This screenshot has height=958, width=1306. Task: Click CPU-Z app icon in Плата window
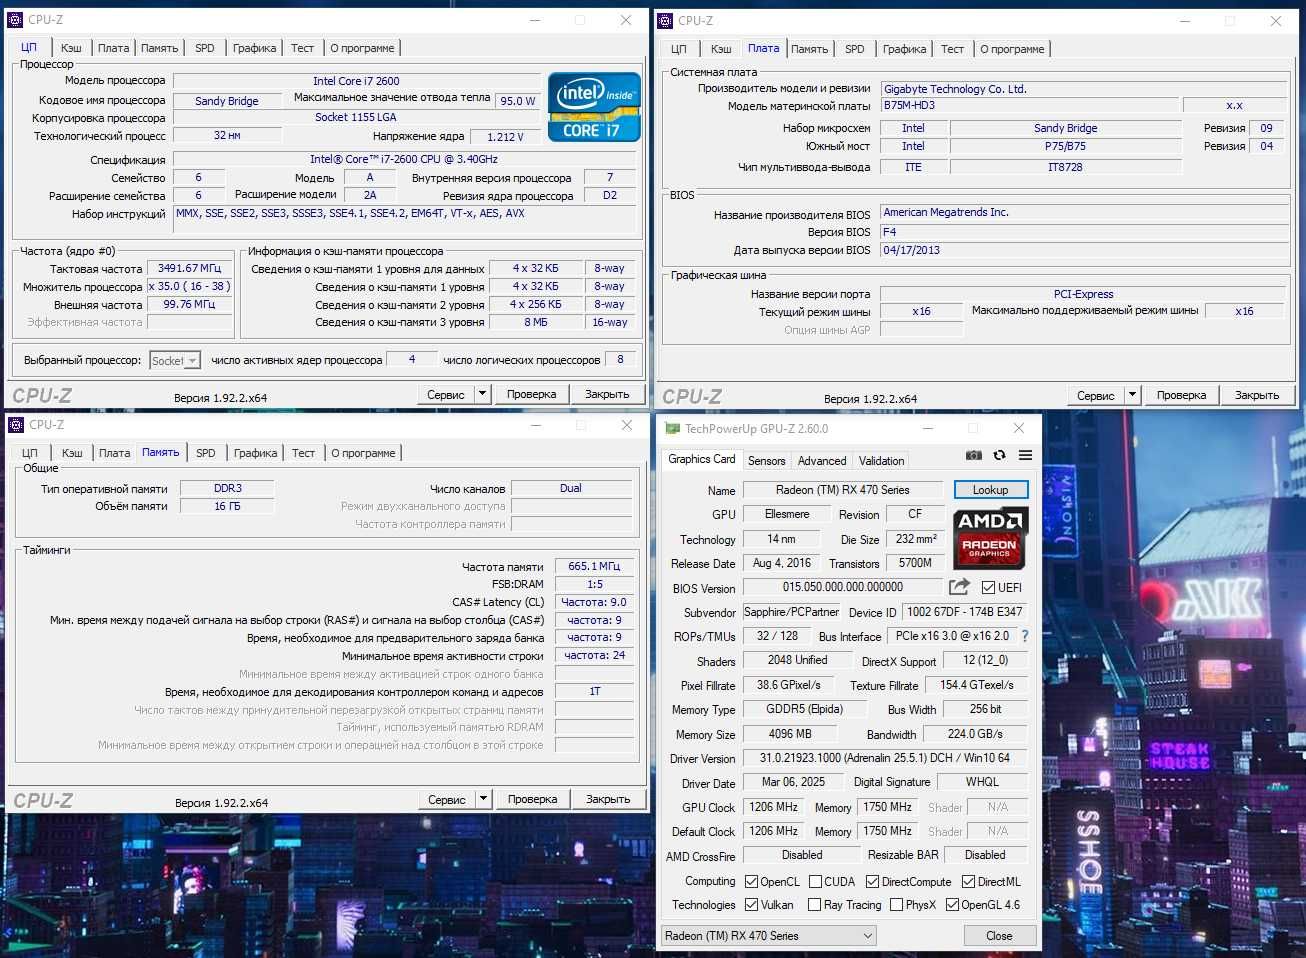coord(665,20)
